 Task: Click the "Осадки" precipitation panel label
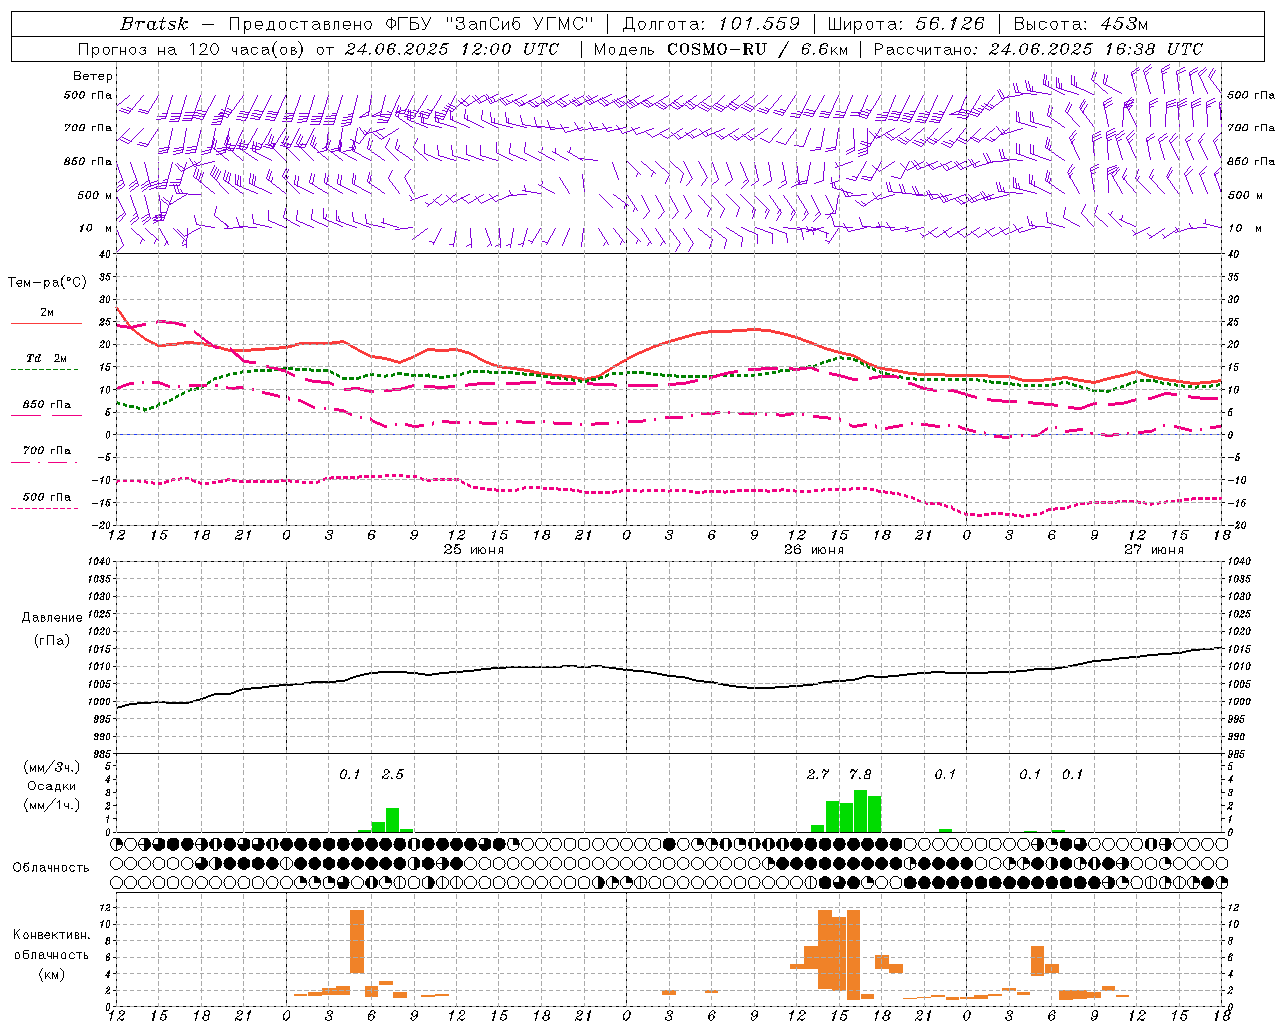[x=52, y=786]
